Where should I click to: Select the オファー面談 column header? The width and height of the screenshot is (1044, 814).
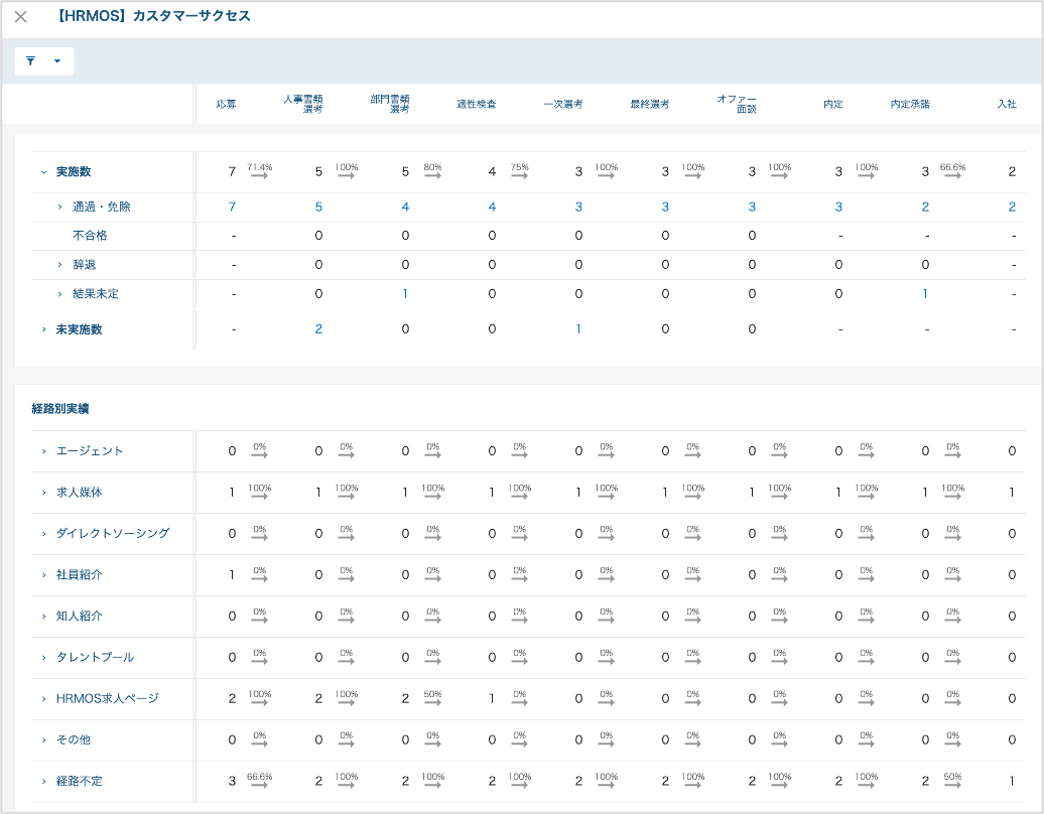click(x=737, y=104)
